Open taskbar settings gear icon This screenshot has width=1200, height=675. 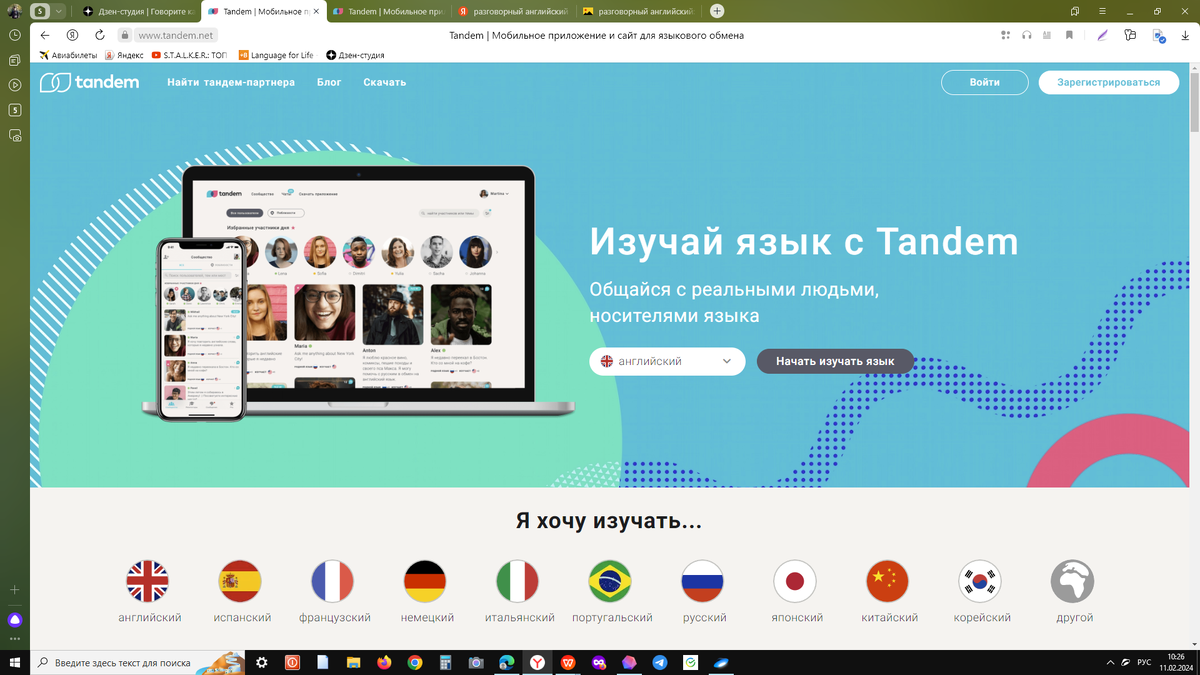[262, 662]
